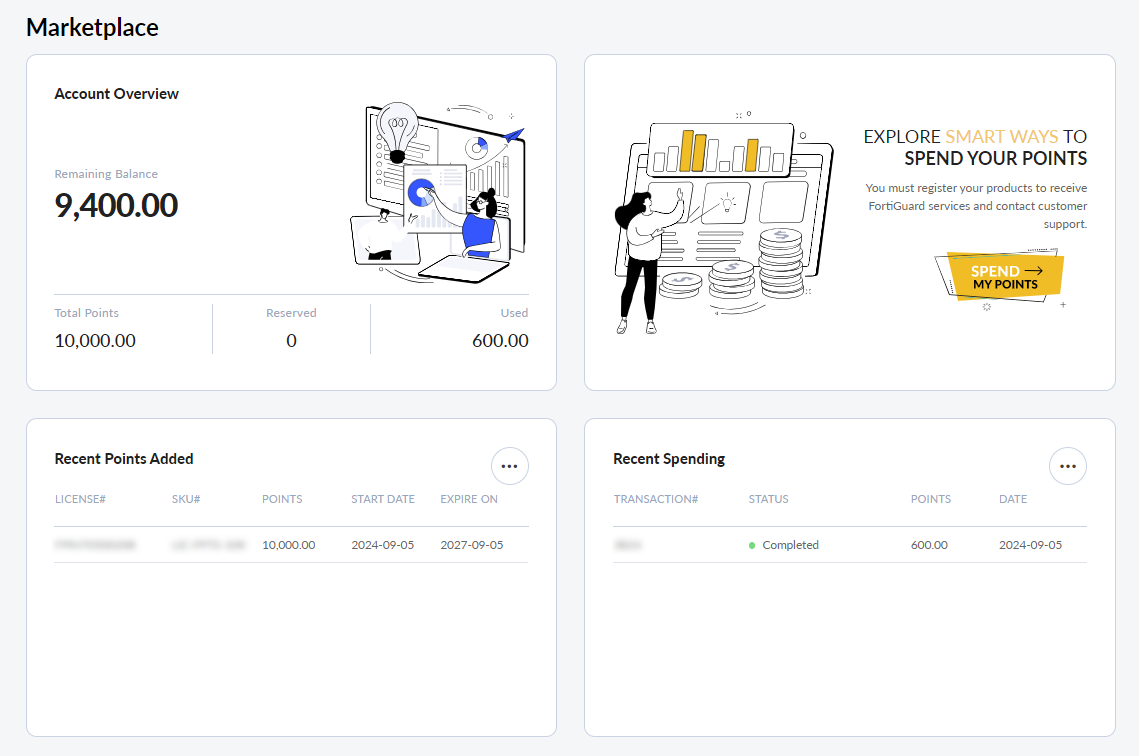The height and width of the screenshot is (756, 1139).
Task: Click the LICENSE# column header
Action: click(x=81, y=500)
